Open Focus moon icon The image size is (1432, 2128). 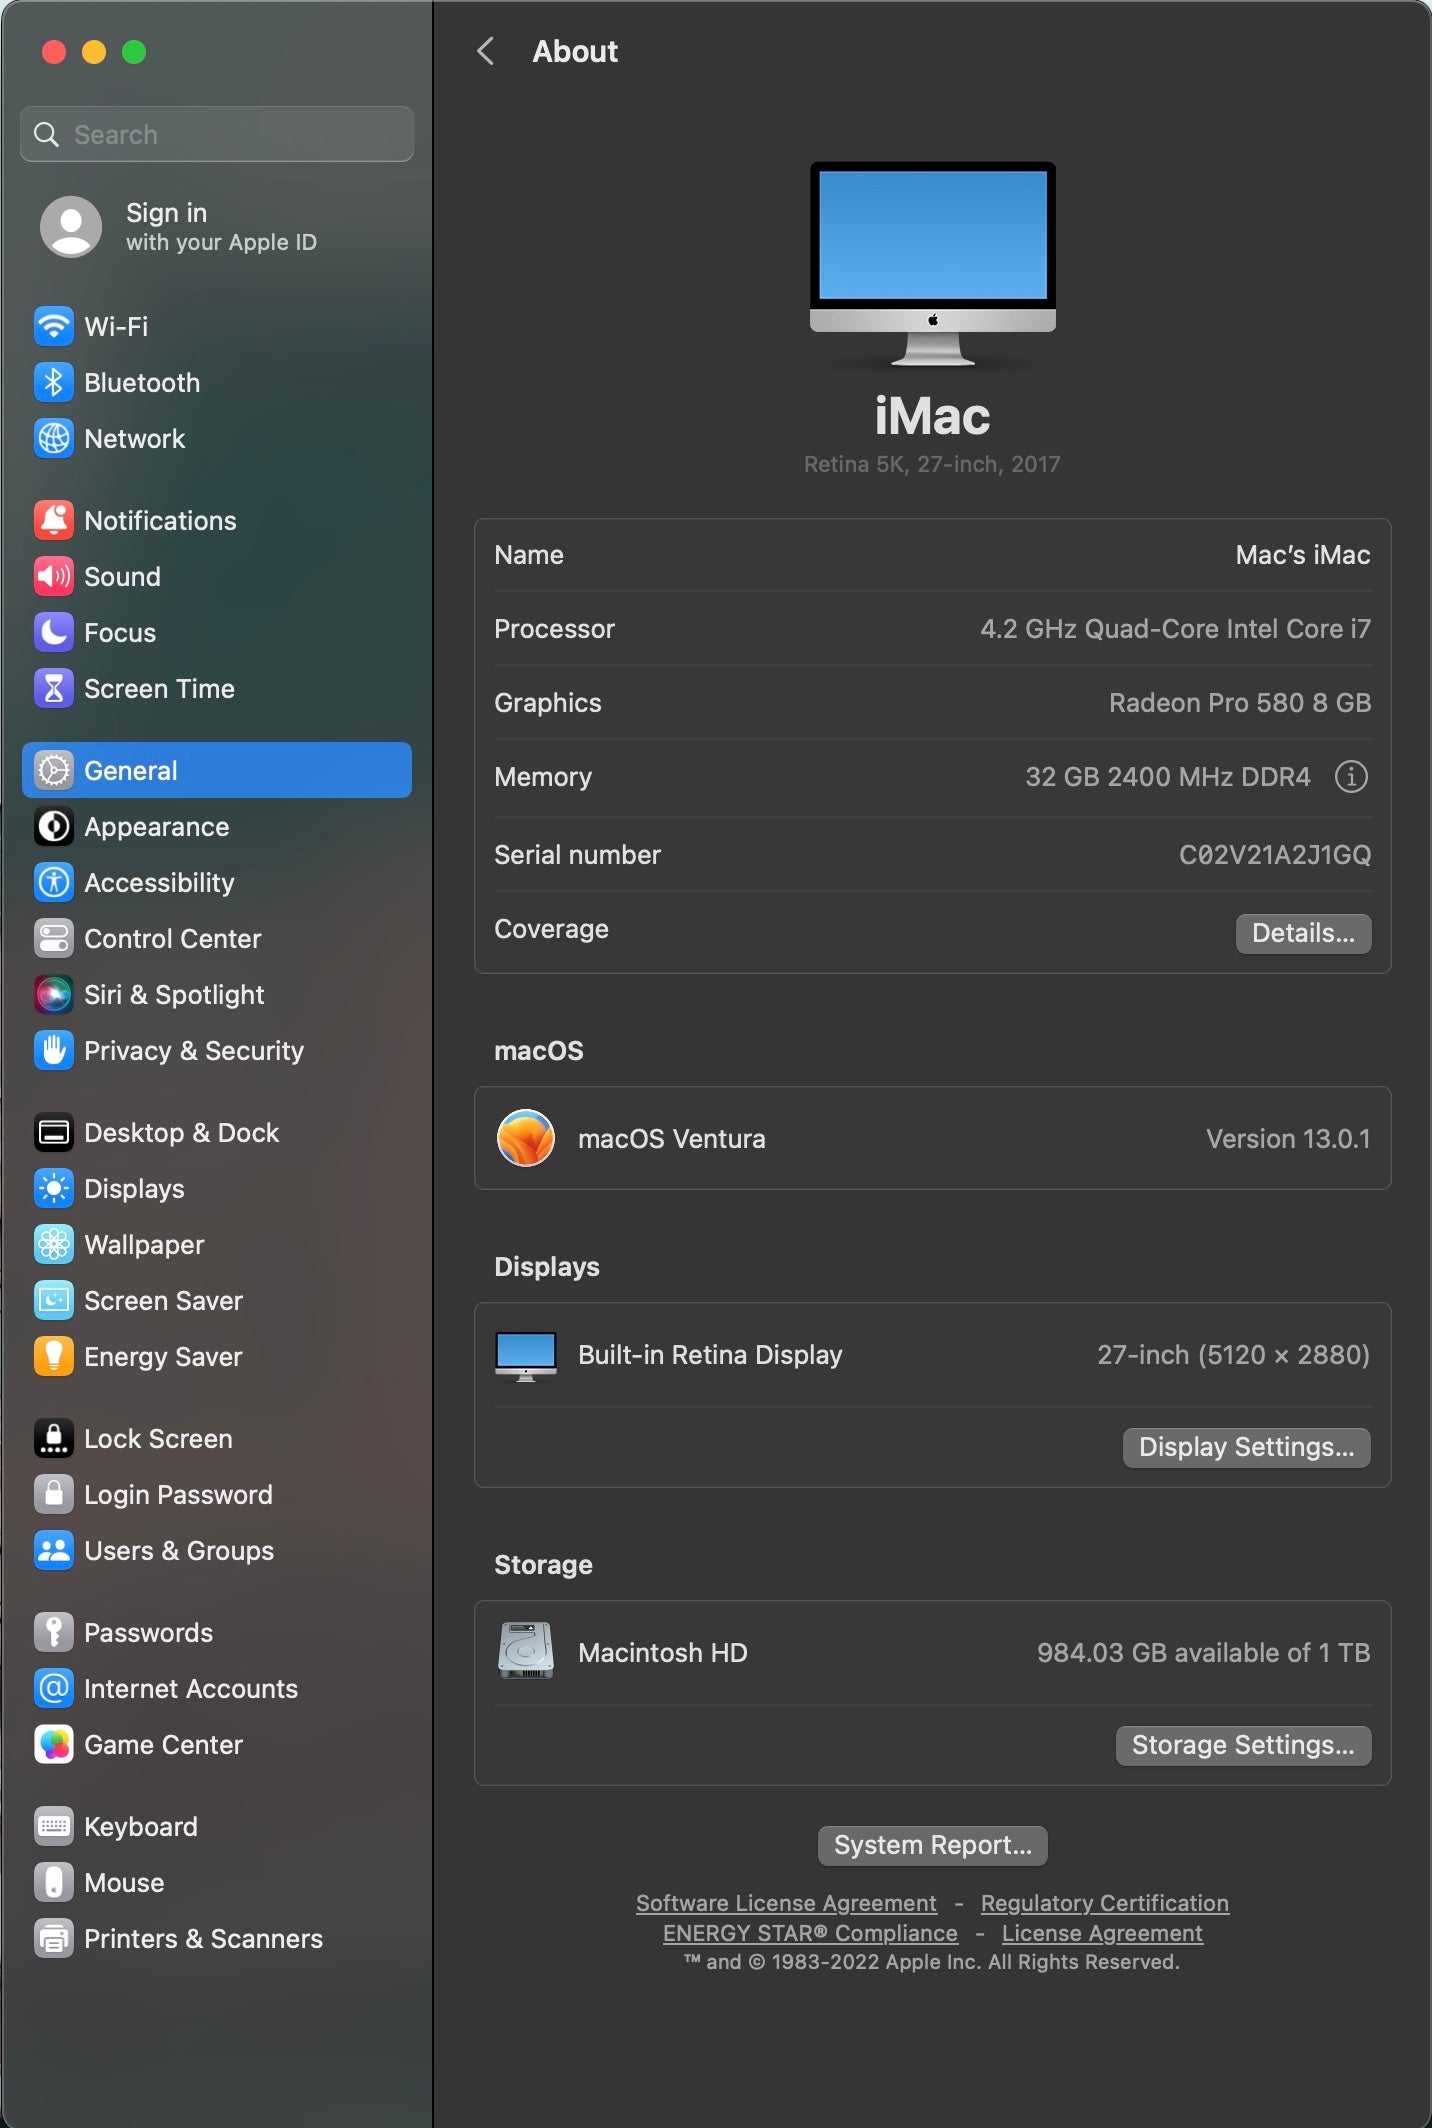point(54,632)
